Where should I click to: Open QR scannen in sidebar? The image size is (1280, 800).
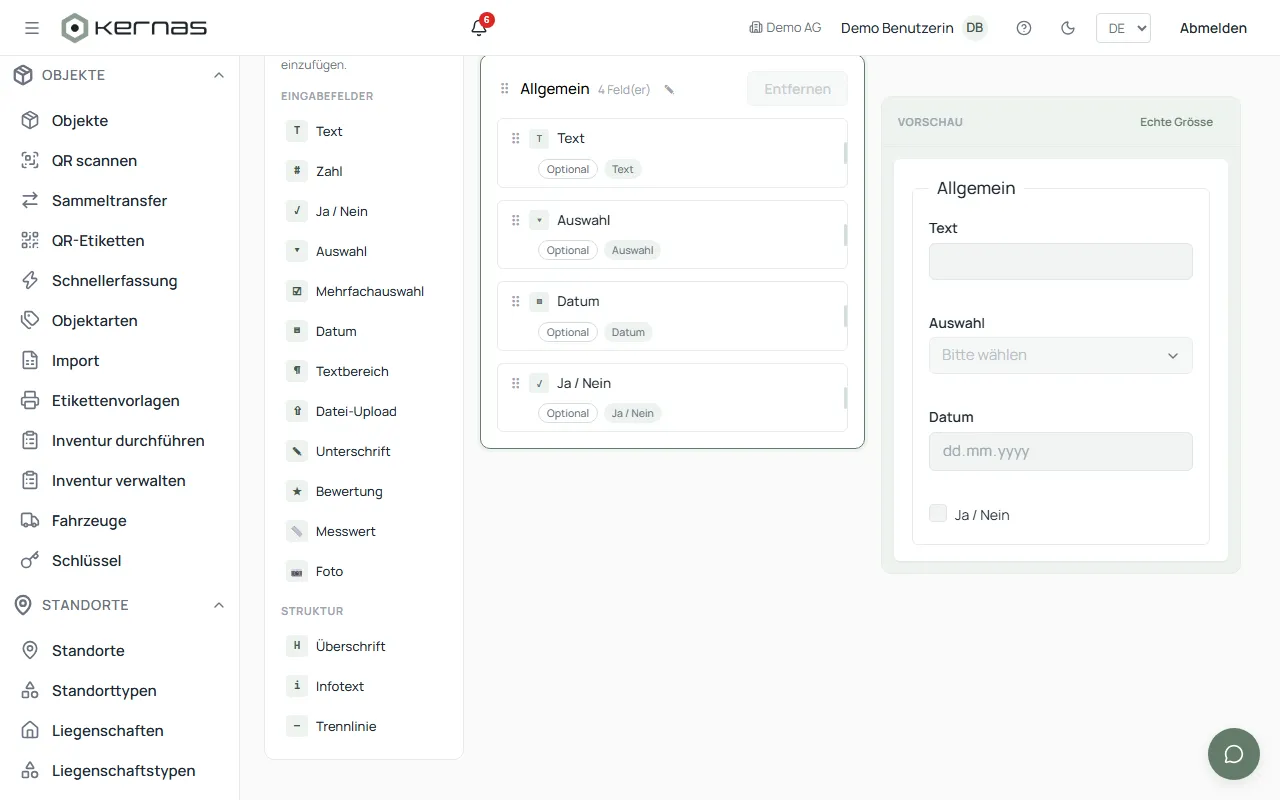(x=120, y=160)
